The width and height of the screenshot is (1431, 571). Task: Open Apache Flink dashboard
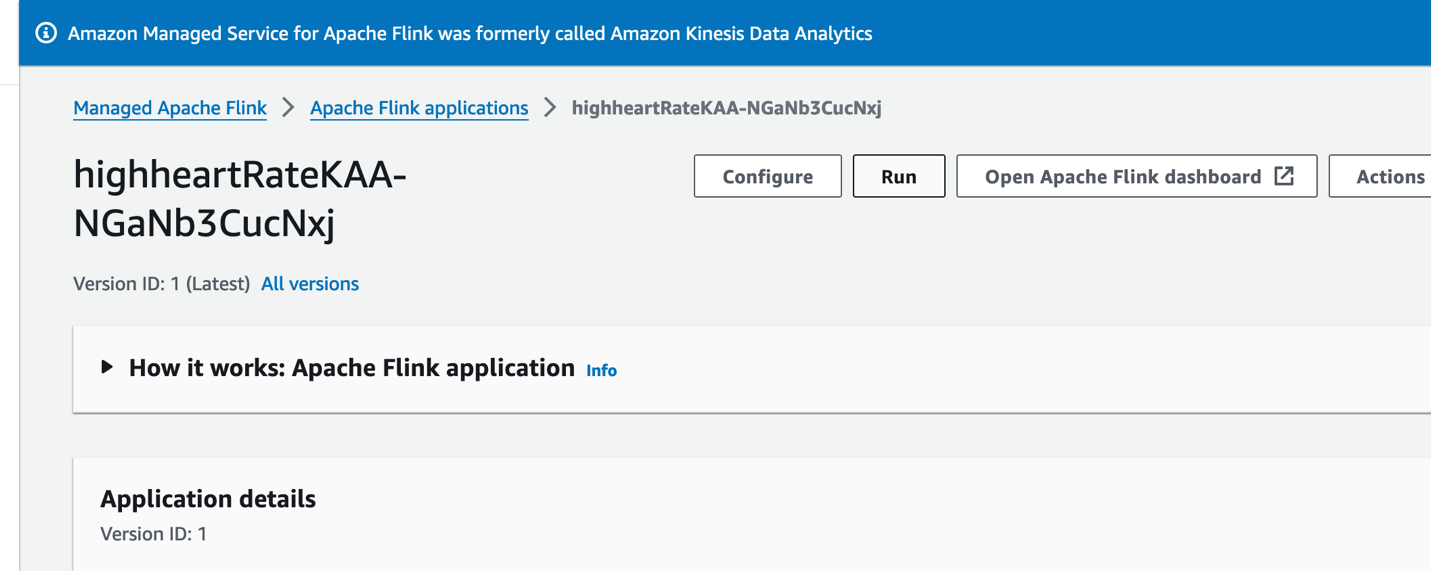pyautogui.click(x=1123, y=177)
